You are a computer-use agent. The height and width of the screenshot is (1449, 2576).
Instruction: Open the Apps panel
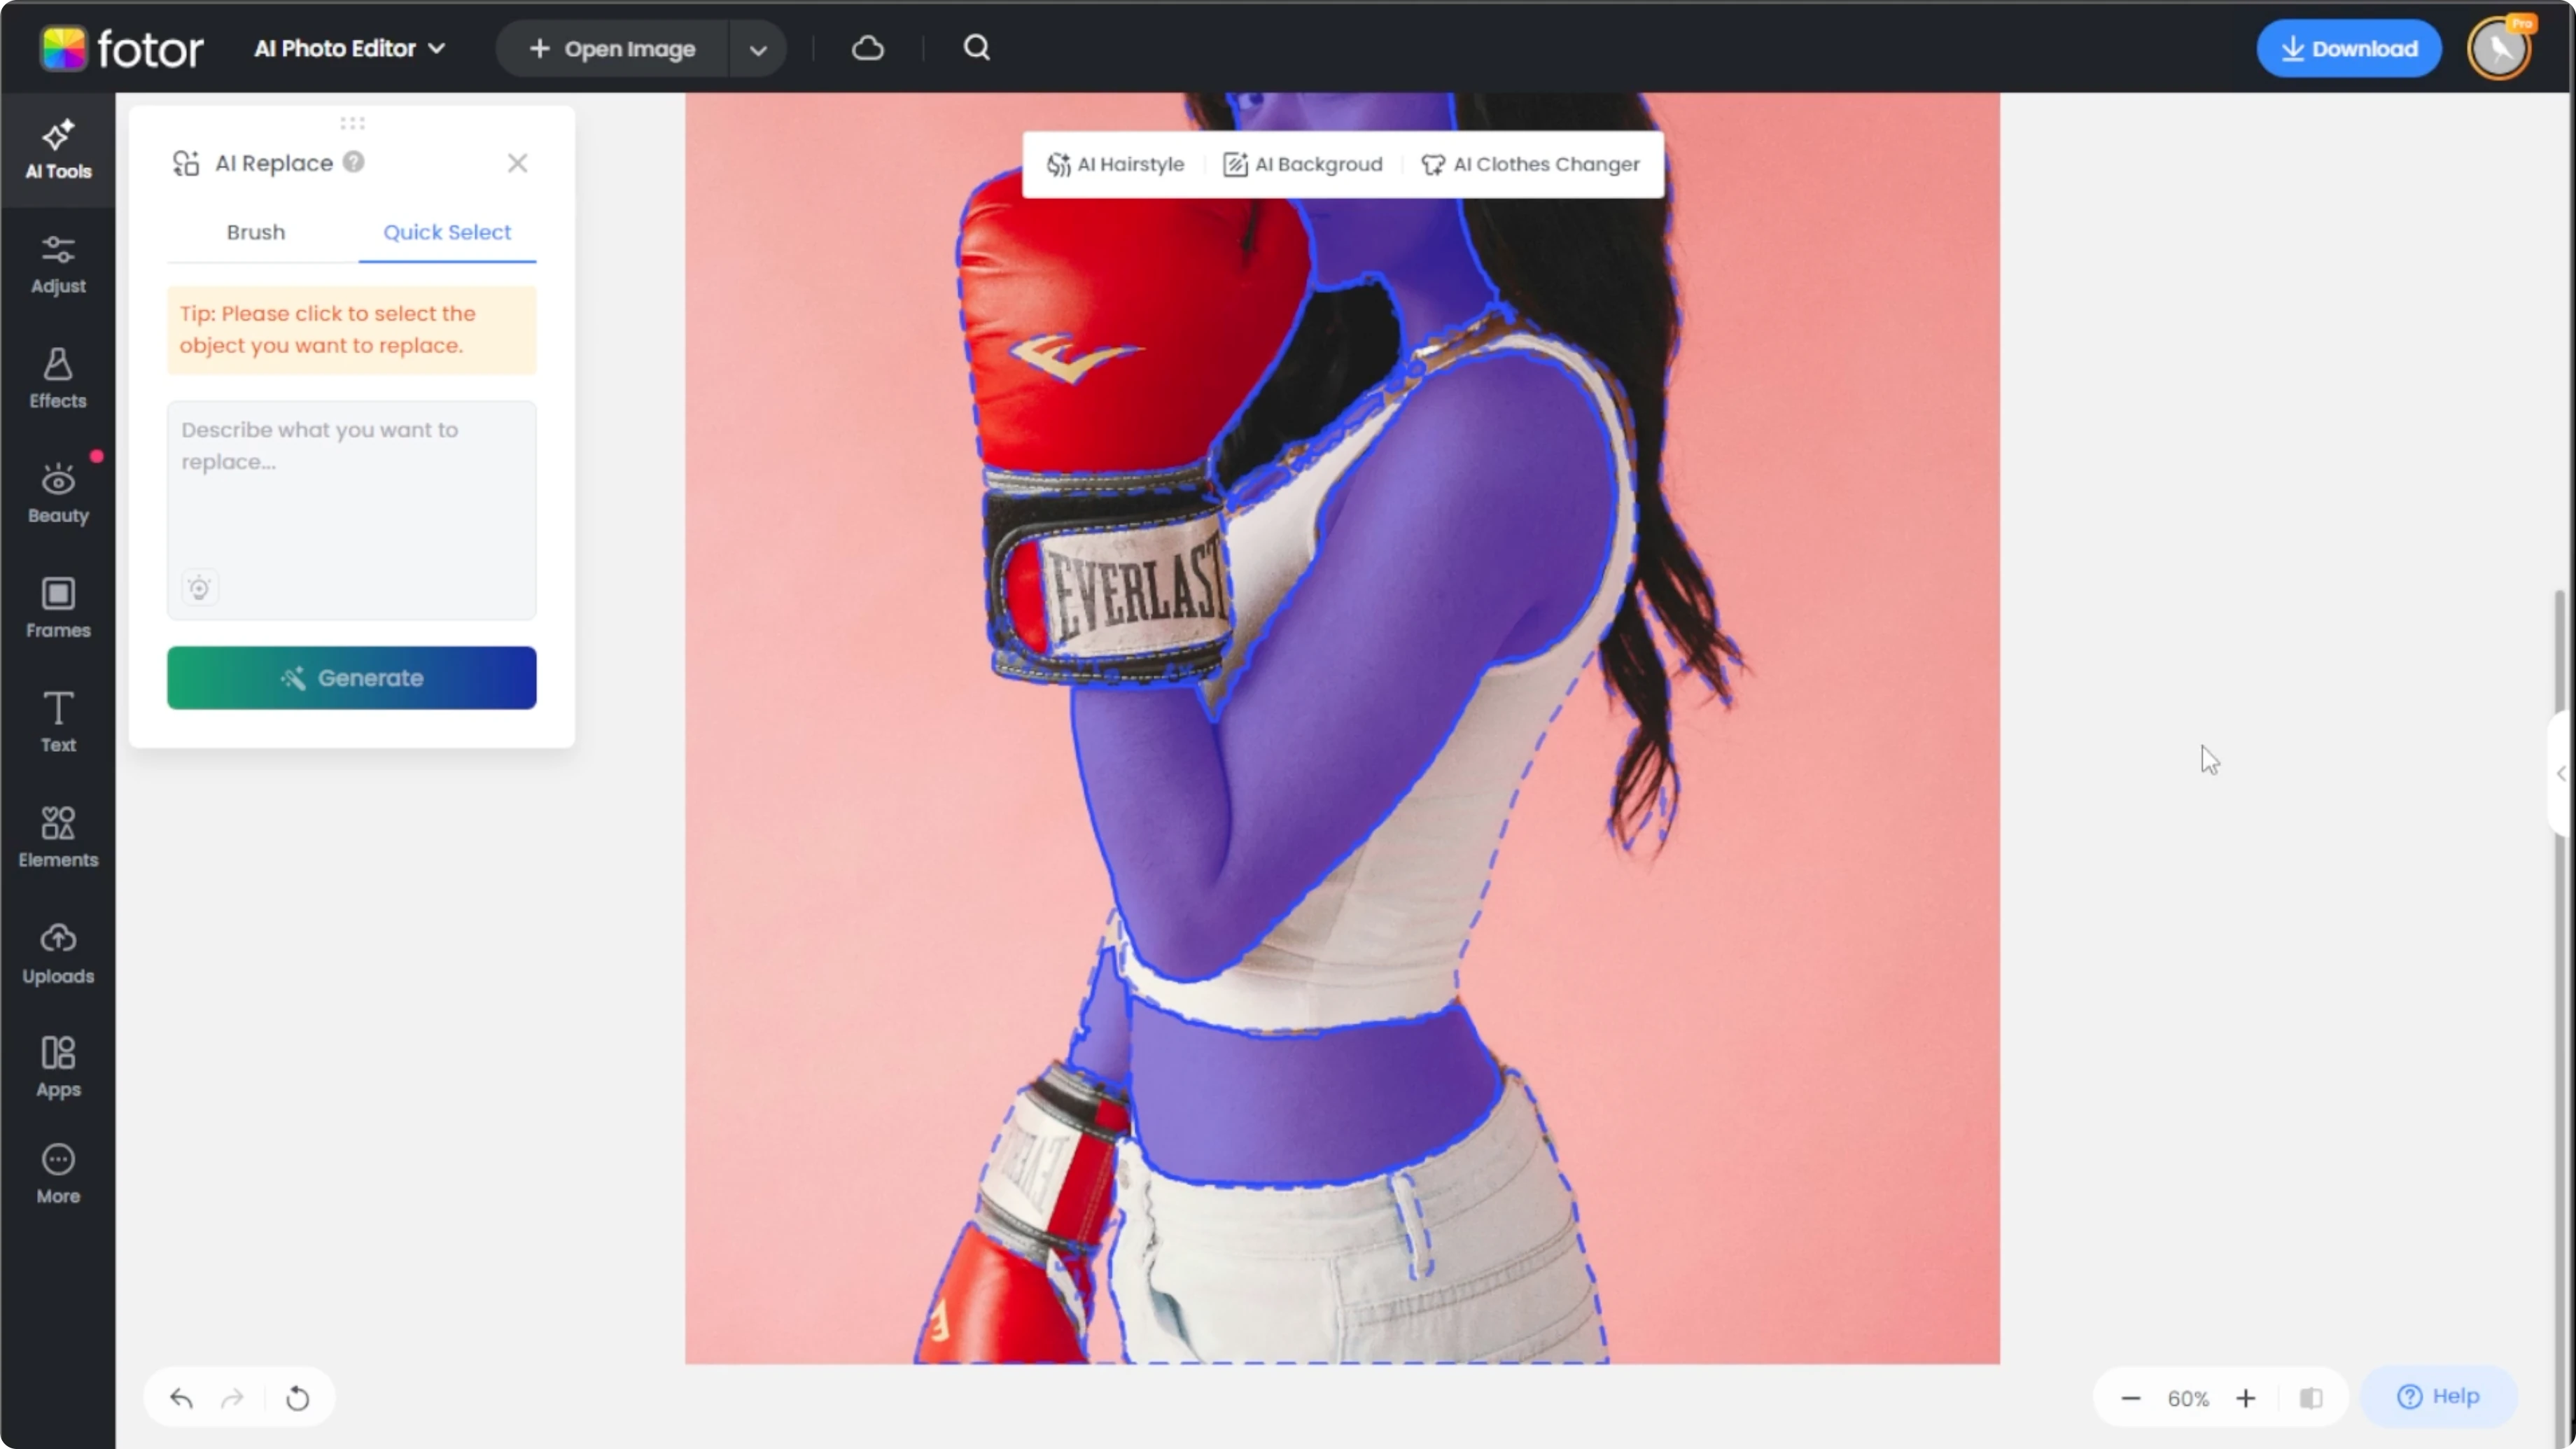(58, 1068)
